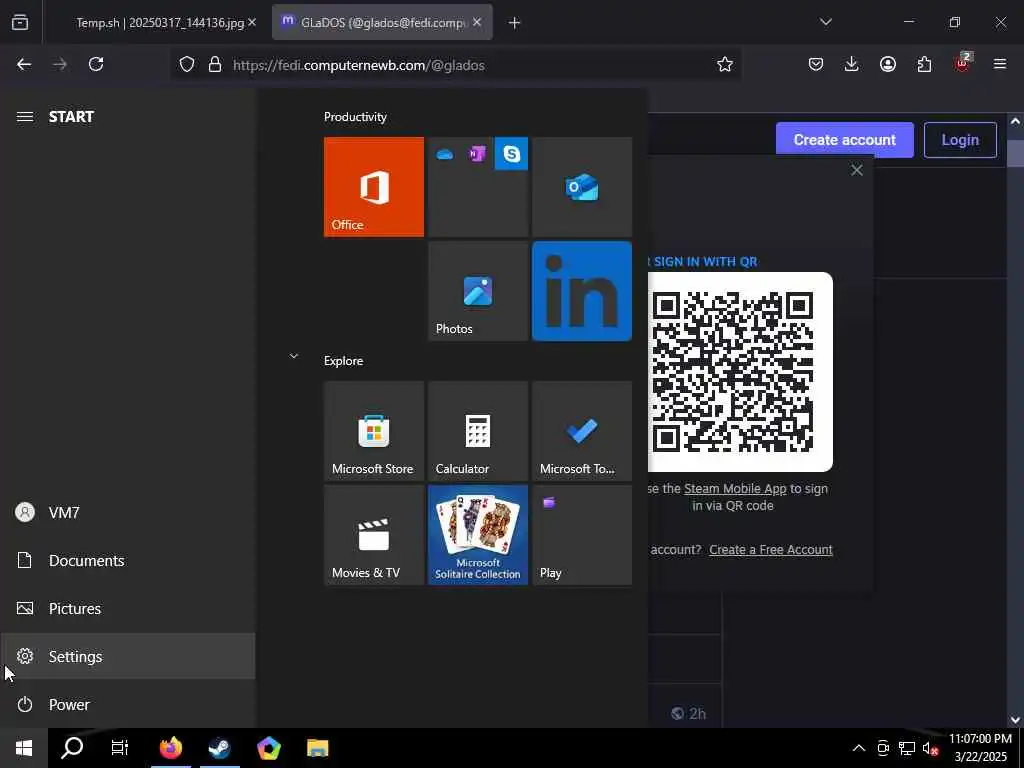Launch the Outlook mail tile
The width and height of the screenshot is (1024, 768).
[x=582, y=187]
